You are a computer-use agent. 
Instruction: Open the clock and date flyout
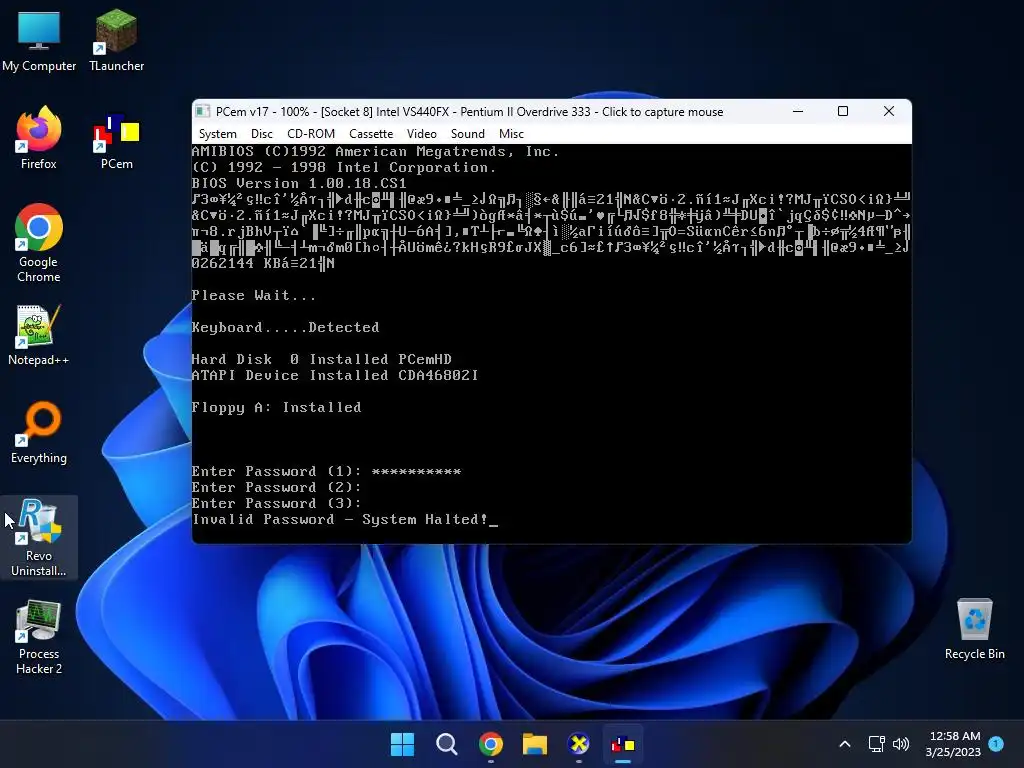point(953,744)
